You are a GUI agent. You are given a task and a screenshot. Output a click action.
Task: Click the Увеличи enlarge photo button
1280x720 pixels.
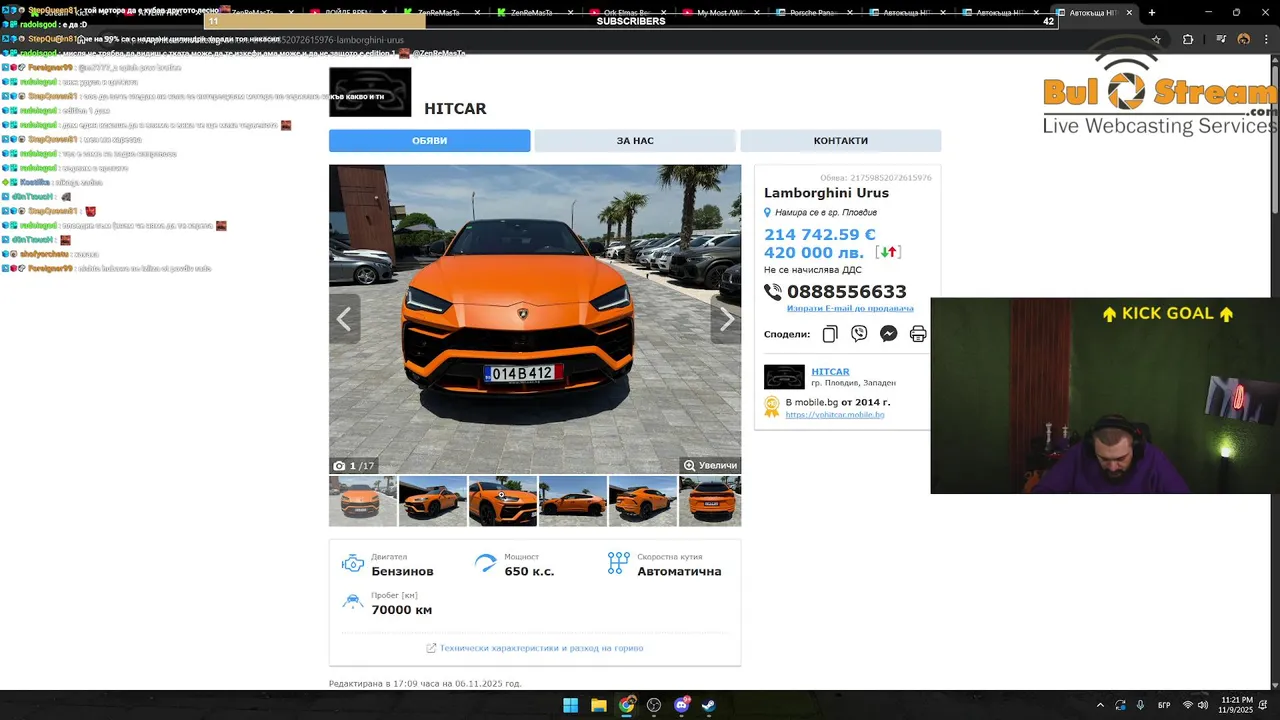pyautogui.click(x=710, y=465)
